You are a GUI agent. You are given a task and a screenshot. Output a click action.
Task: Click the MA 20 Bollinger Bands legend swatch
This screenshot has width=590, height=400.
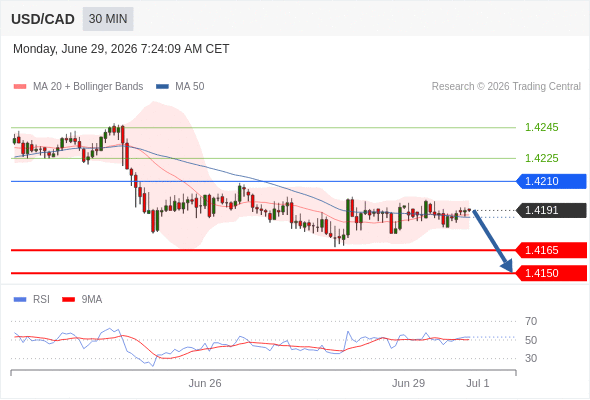point(20,87)
